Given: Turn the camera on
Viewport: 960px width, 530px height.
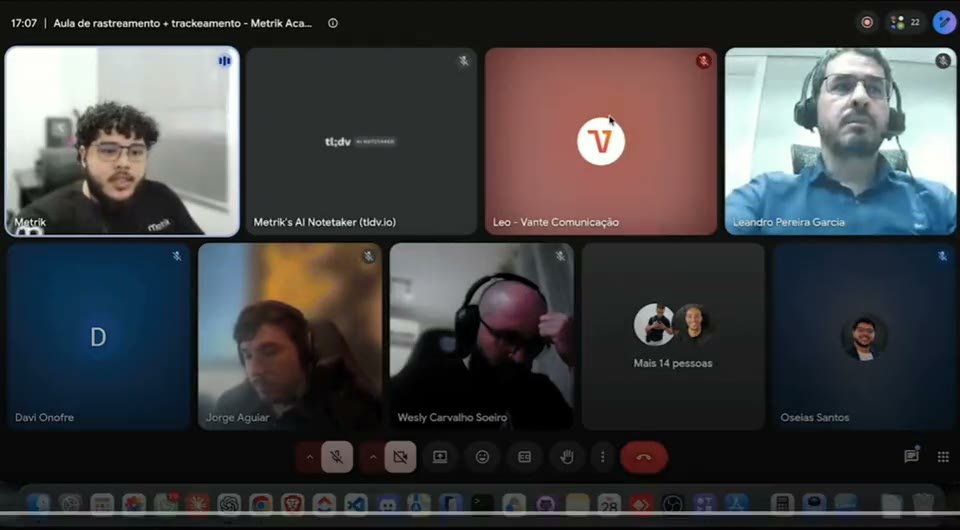Looking at the screenshot, I should coord(400,457).
